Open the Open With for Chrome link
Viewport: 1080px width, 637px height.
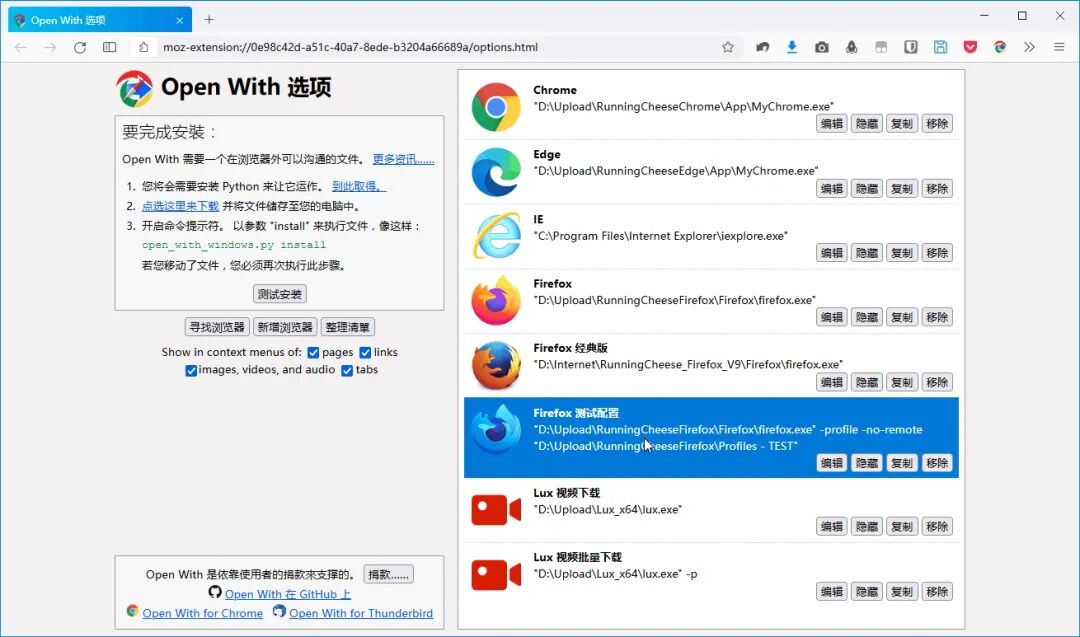(202, 613)
